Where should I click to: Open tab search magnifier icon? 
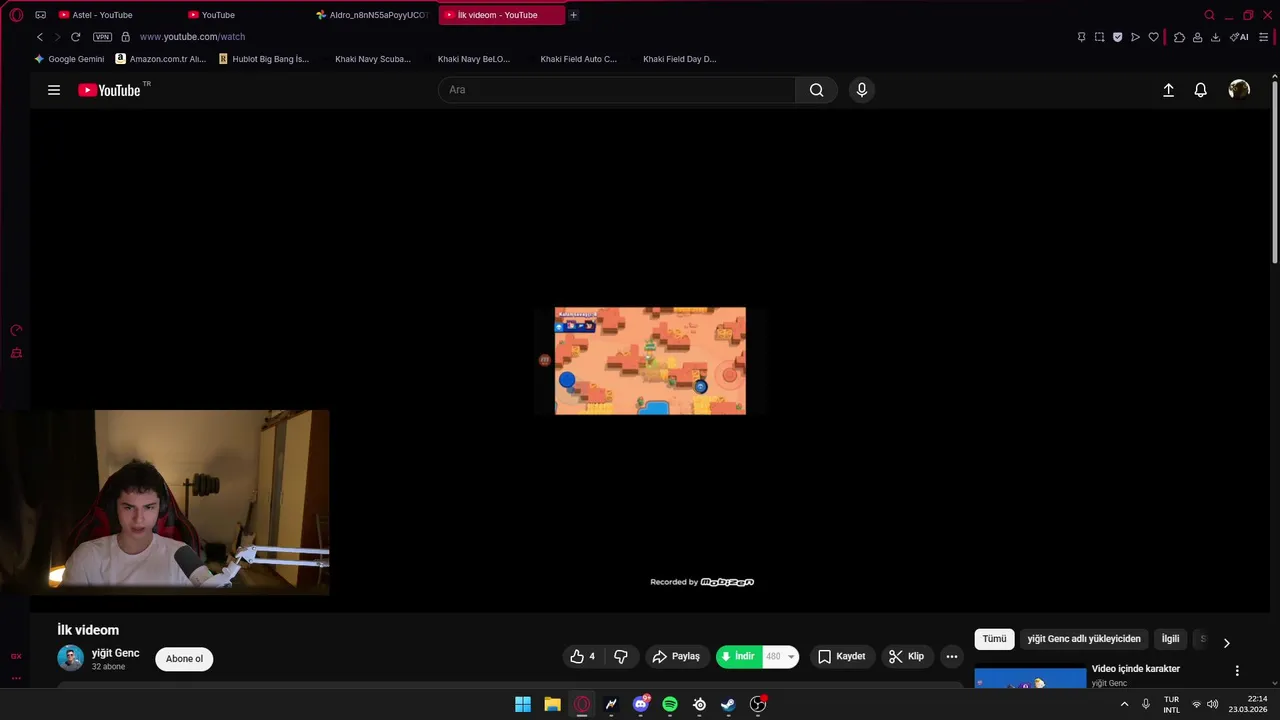(1209, 15)
